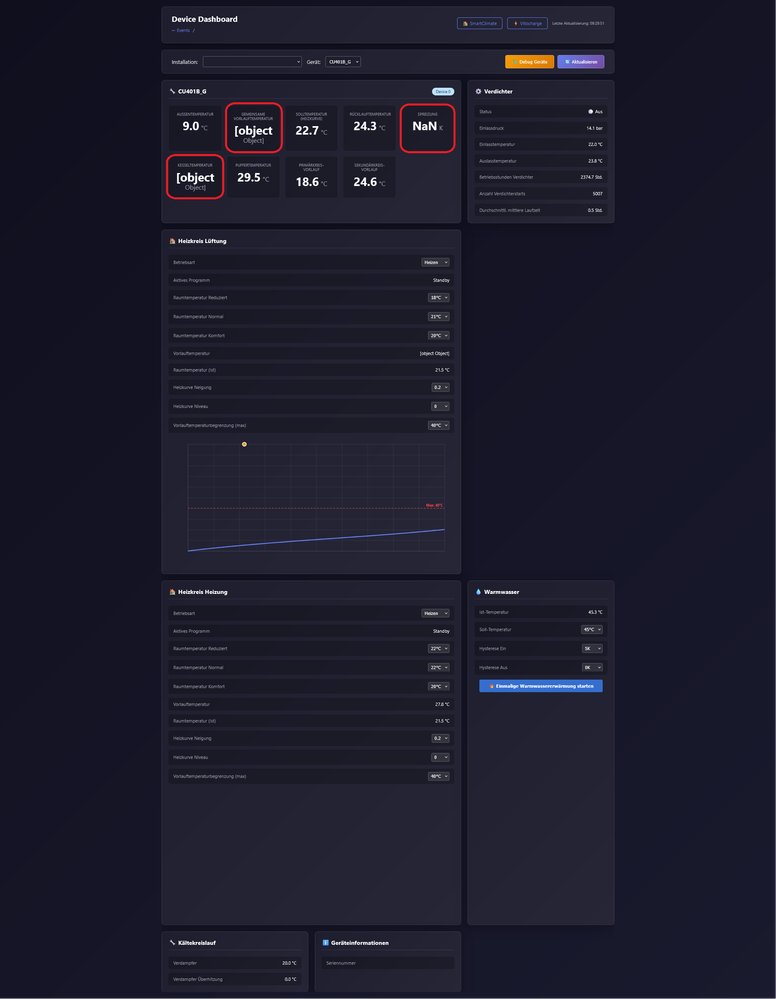
Task: Open the Installation dropdown
Action: (251, 62)
